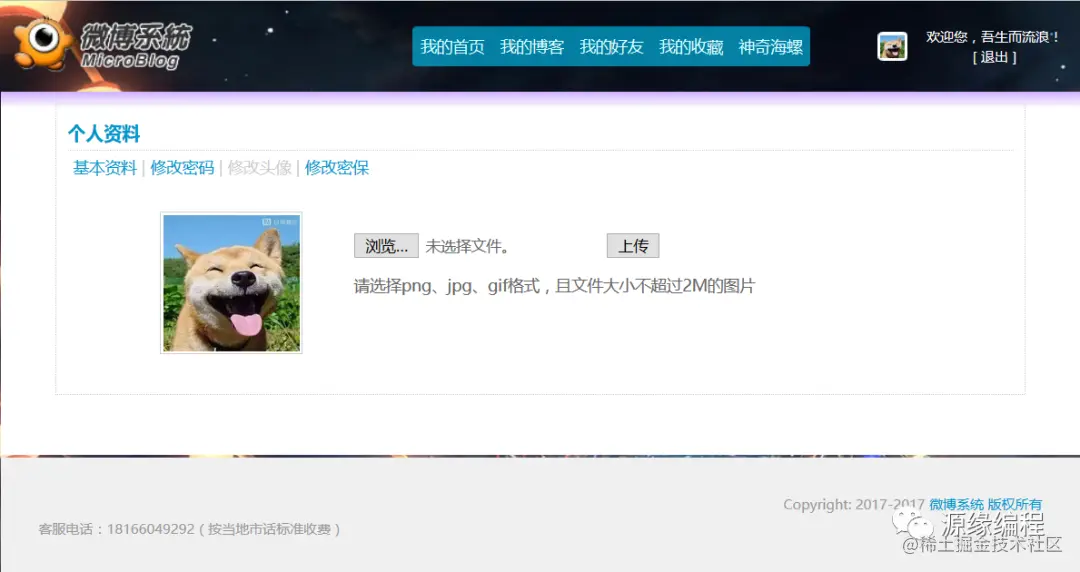Open the 修改密保 tab

[337, 167]
